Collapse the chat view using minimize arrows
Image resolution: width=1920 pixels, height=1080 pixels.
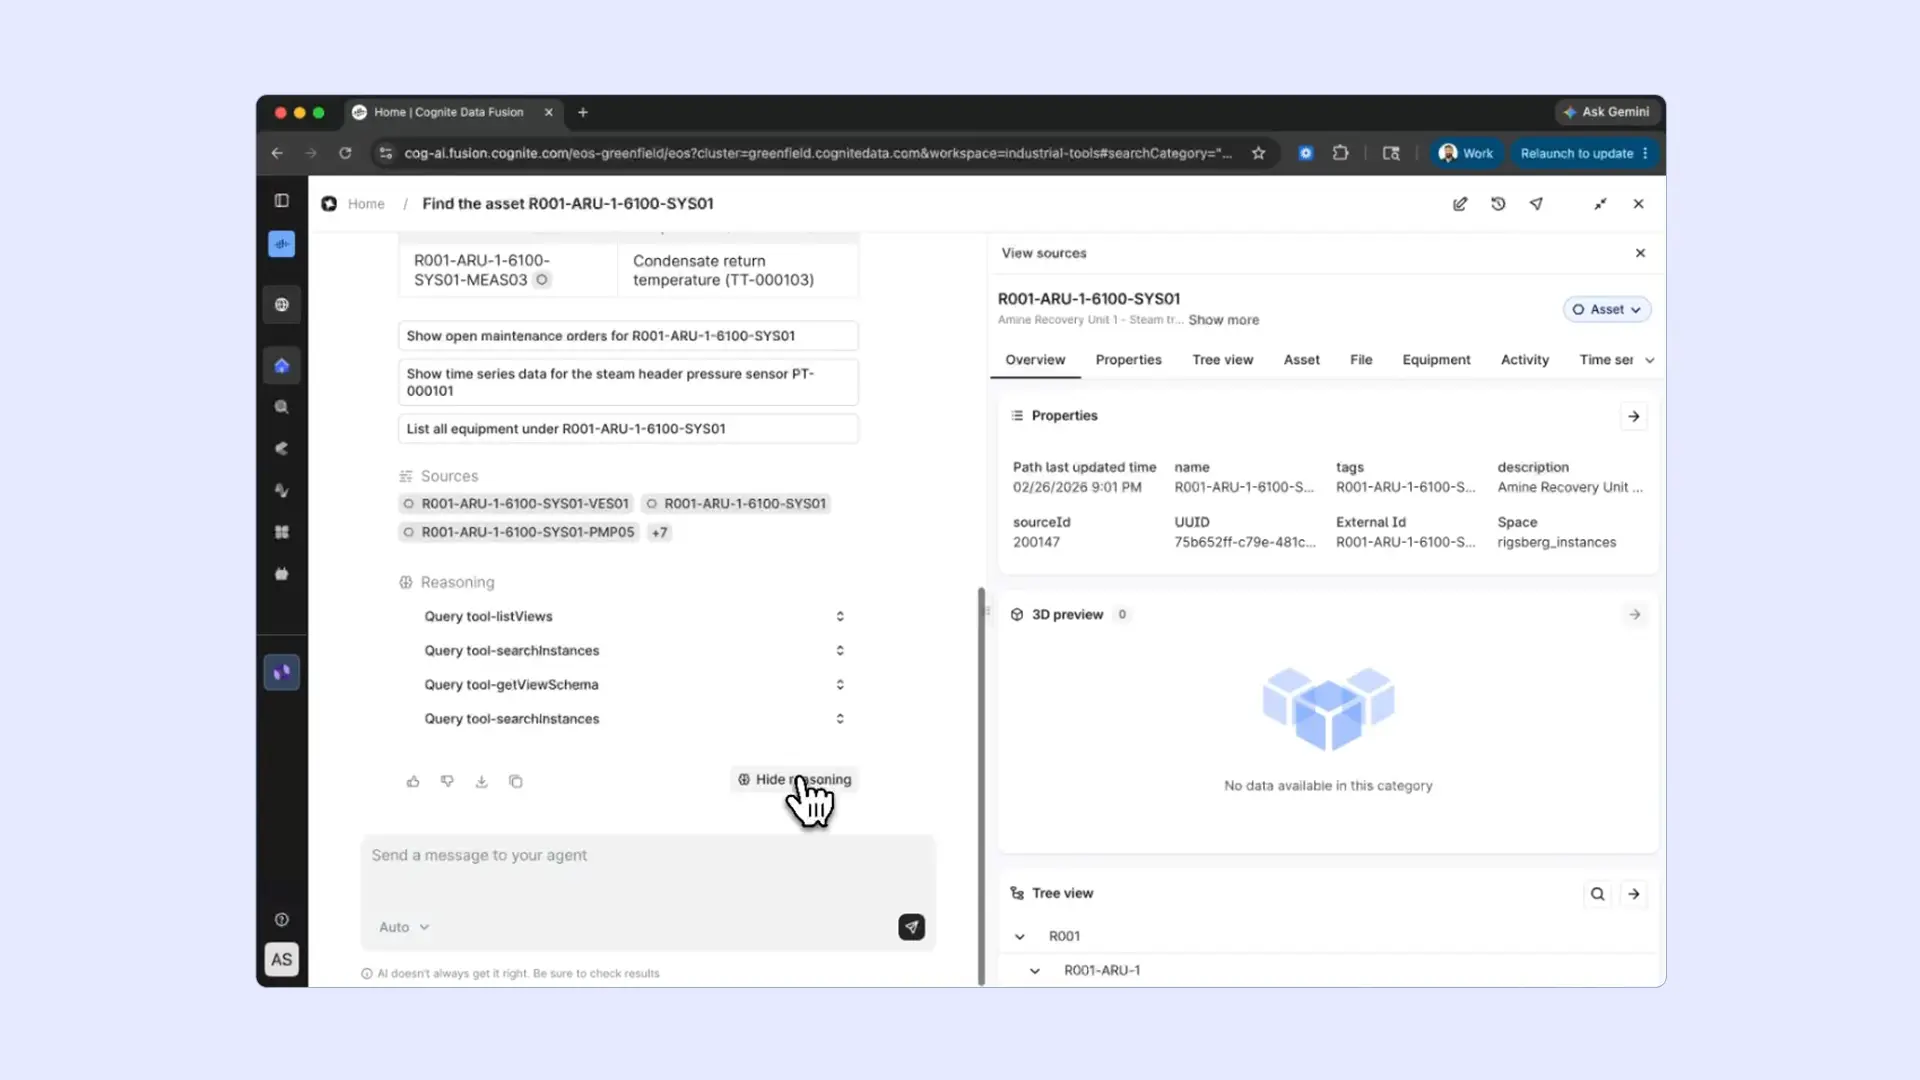pos(1600,204)
